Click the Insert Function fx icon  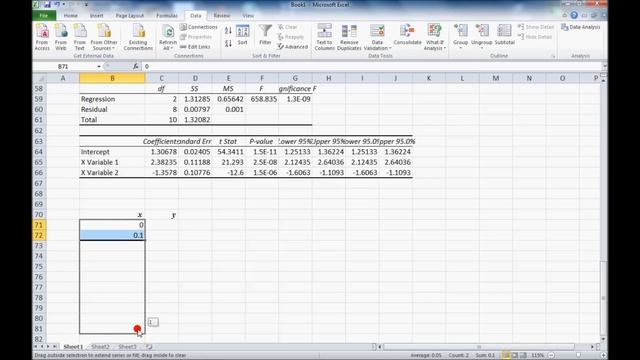click(136, 66)
